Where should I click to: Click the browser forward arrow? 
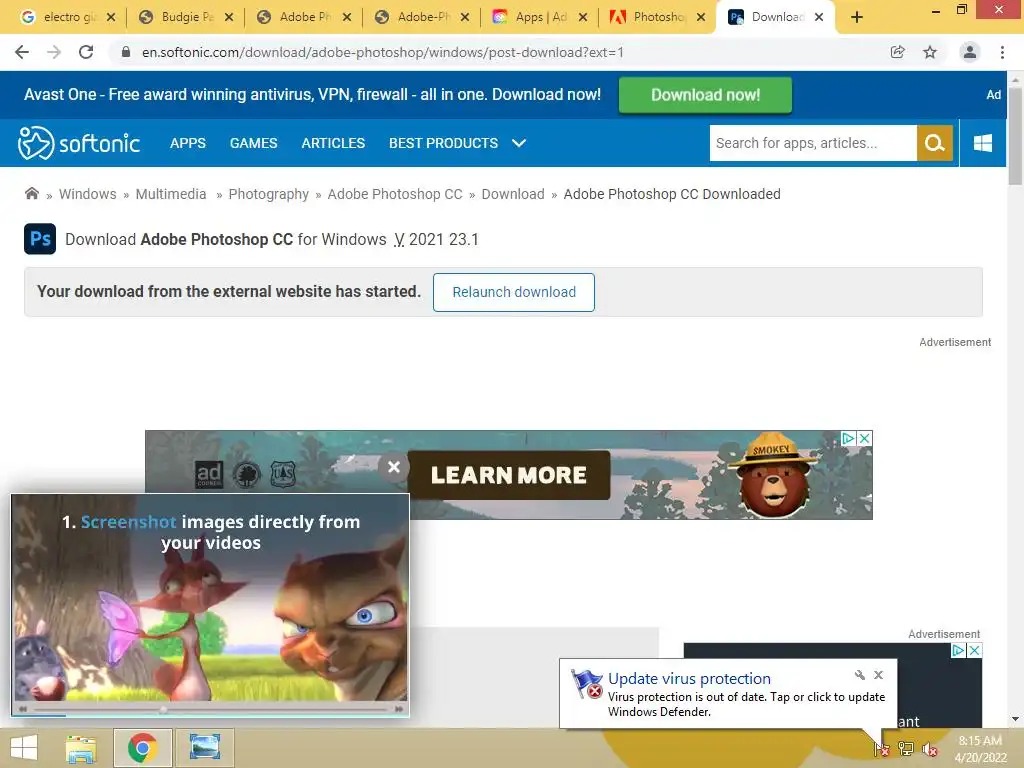(54, 52)
